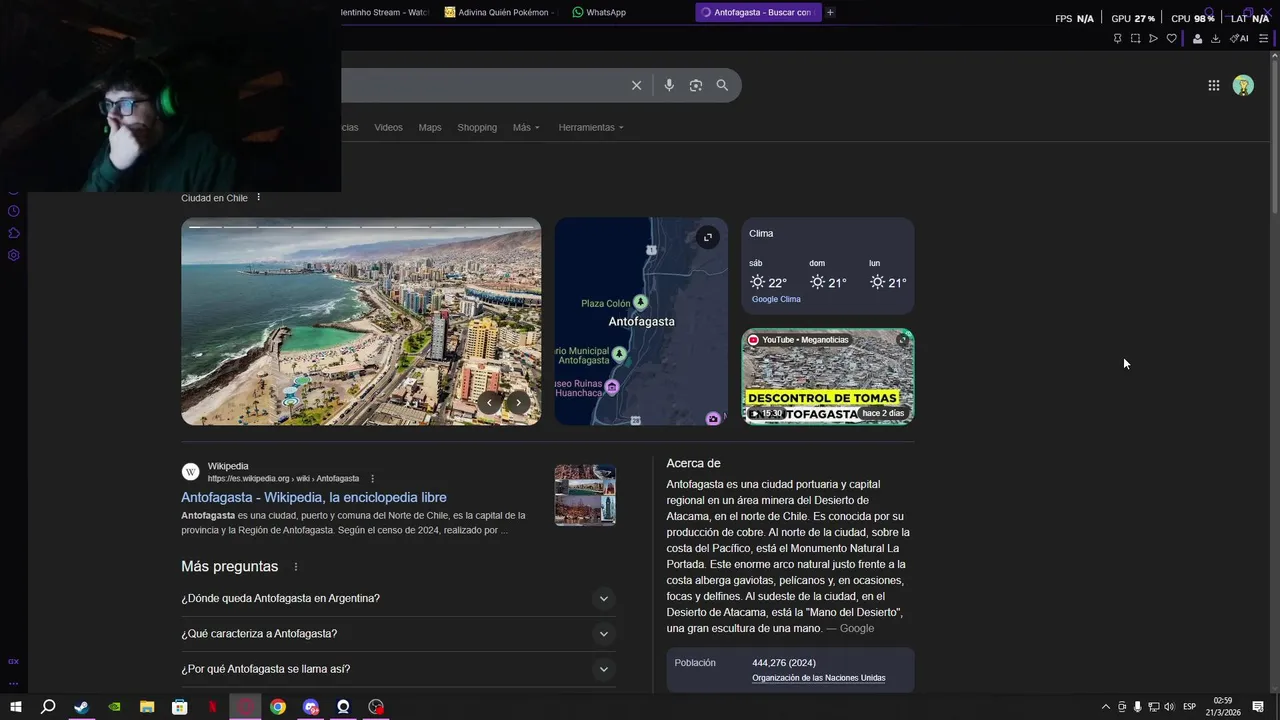
Task: Click the ESP language indicator
Action: [x=1190, y=707]
